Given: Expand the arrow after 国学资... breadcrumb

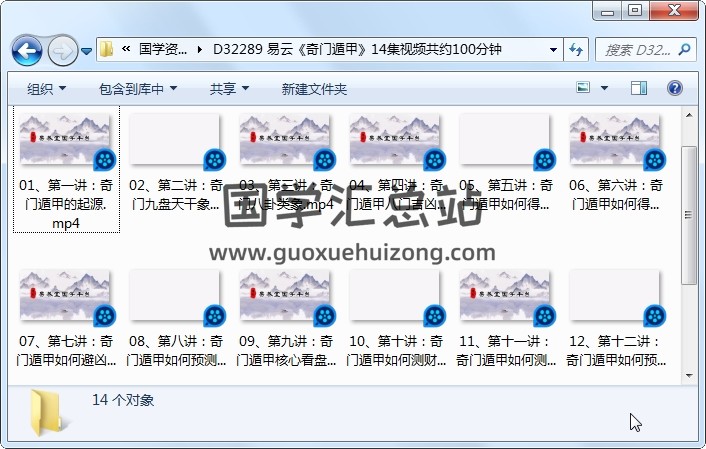Looking at the screenshot, I should tap(199, 49).
